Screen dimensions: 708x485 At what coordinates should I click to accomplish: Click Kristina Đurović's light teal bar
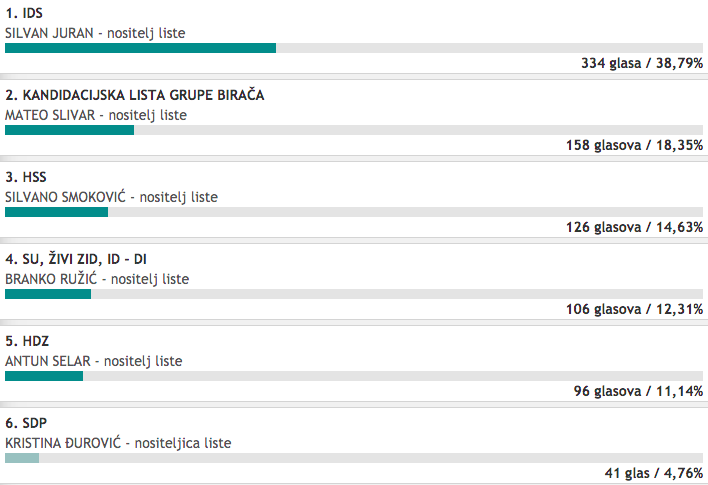(22, 458)
